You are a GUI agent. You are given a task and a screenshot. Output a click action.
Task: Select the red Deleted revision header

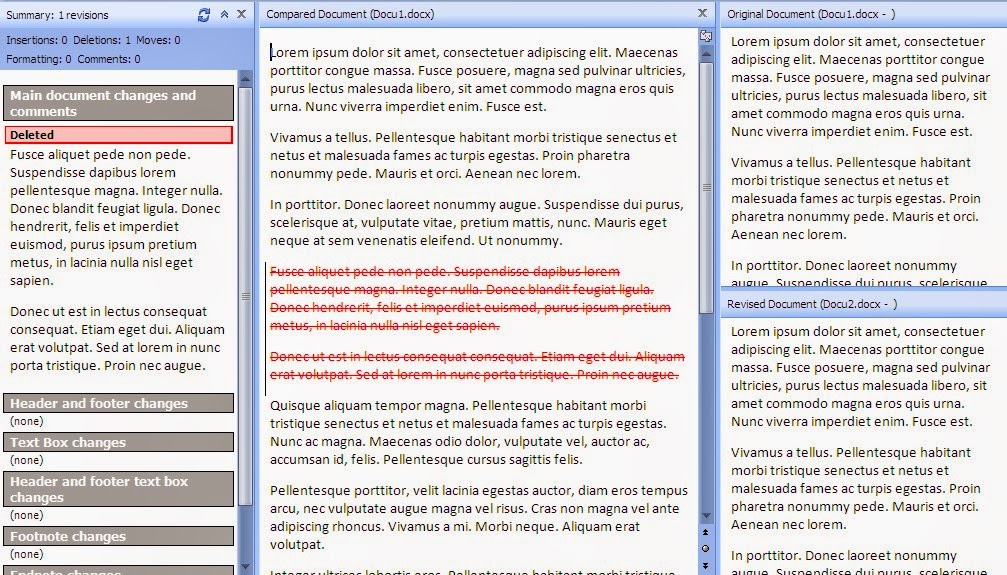pyautogui.click(x=119, y=135)
